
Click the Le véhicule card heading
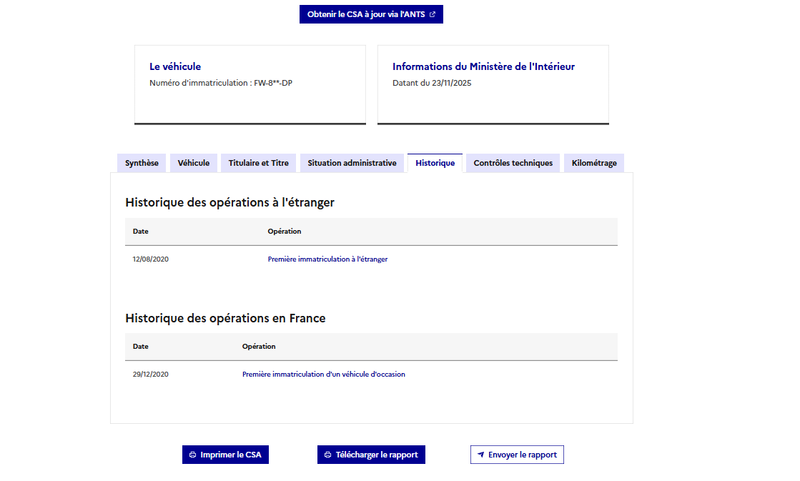coord(175,67)
